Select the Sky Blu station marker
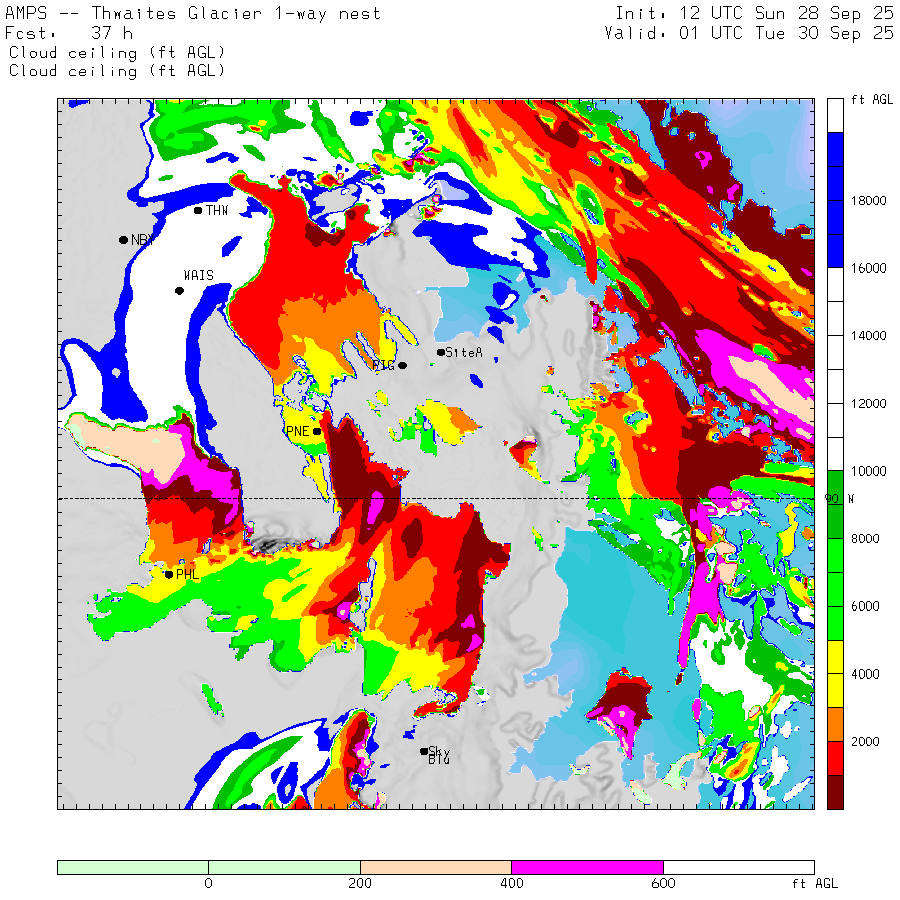This screenshot has height=900, width=900. 424,751
